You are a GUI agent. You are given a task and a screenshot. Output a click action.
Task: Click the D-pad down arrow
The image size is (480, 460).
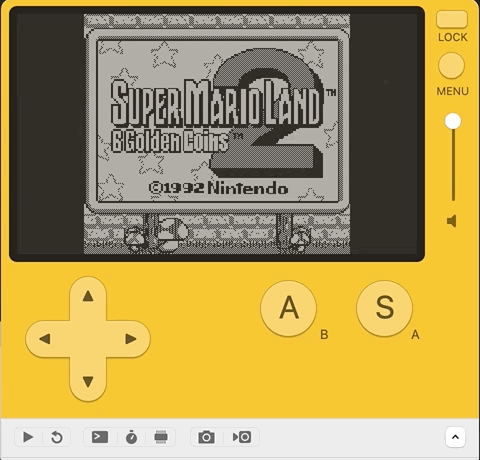[88, 382]
